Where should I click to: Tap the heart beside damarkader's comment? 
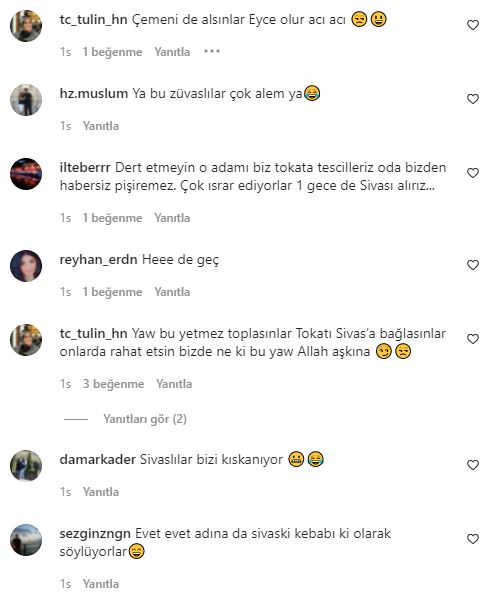[472, 465]
